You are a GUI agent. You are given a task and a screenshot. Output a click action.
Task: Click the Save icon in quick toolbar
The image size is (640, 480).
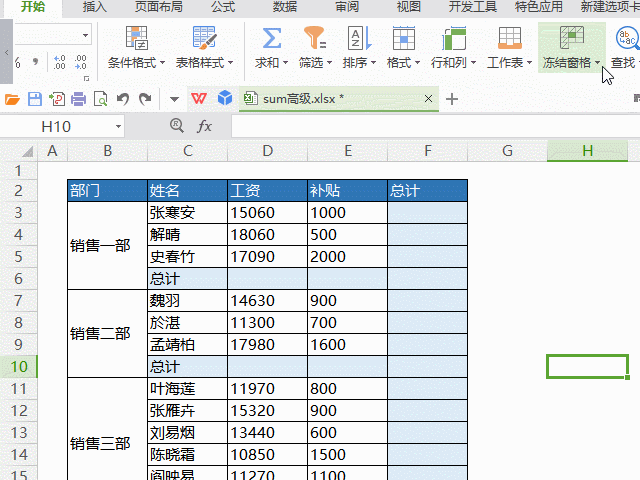[x=34, y=99]
